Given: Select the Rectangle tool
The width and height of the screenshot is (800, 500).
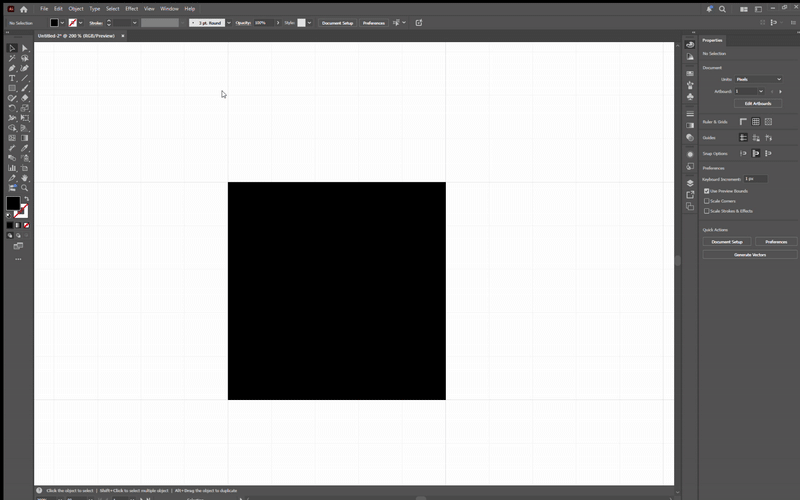Looking at the screenshot, I should (12, 88).
